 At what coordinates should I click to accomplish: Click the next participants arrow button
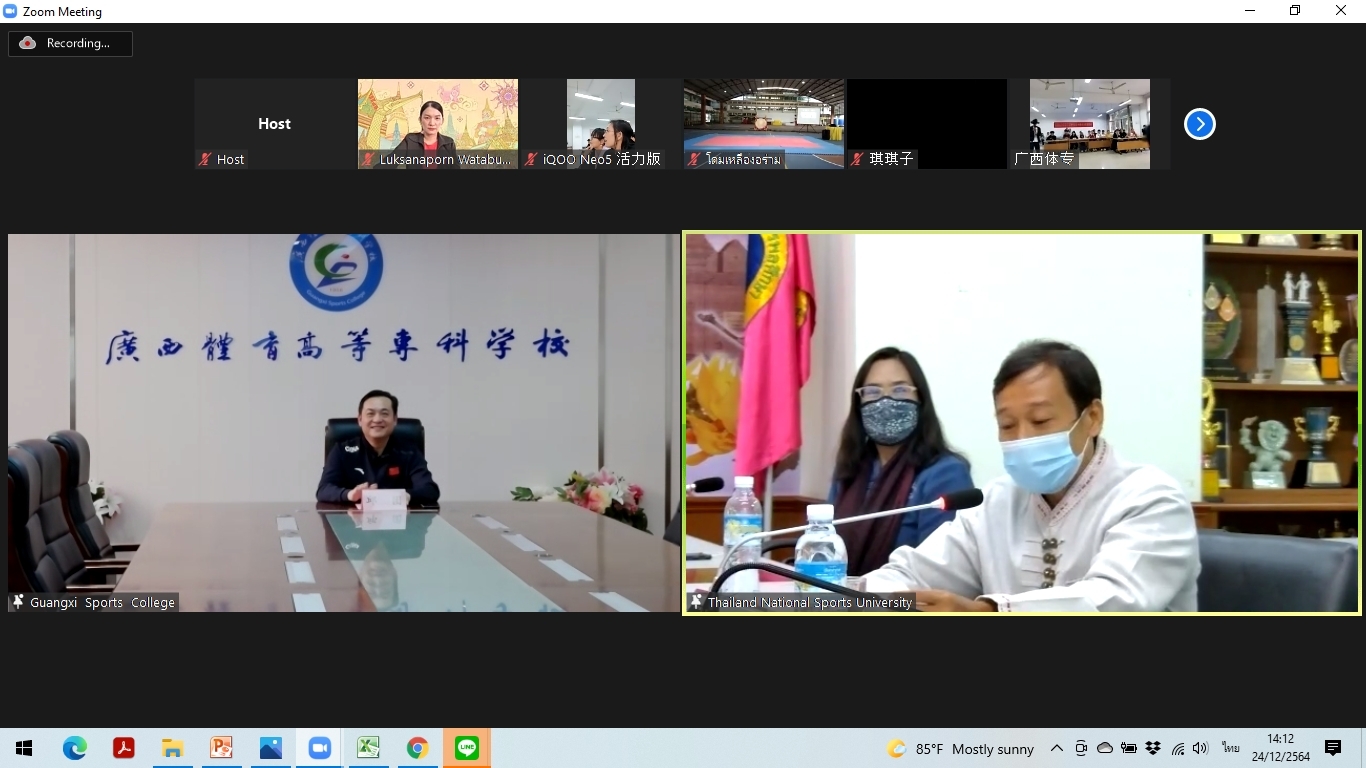1199,124
